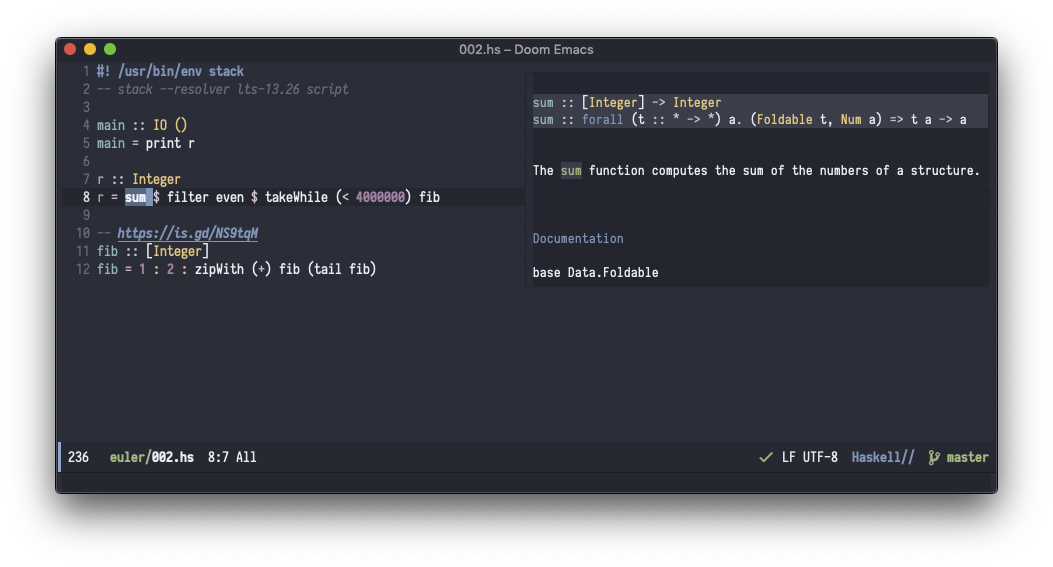Click the number 4000000 in the code
The image size is (1053, 567).
click(380, 197)
